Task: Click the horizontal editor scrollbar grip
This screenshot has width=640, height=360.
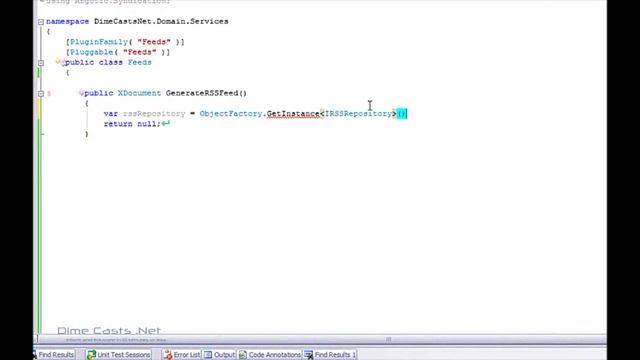Action: pyautogui.click(x=389, y=339)
